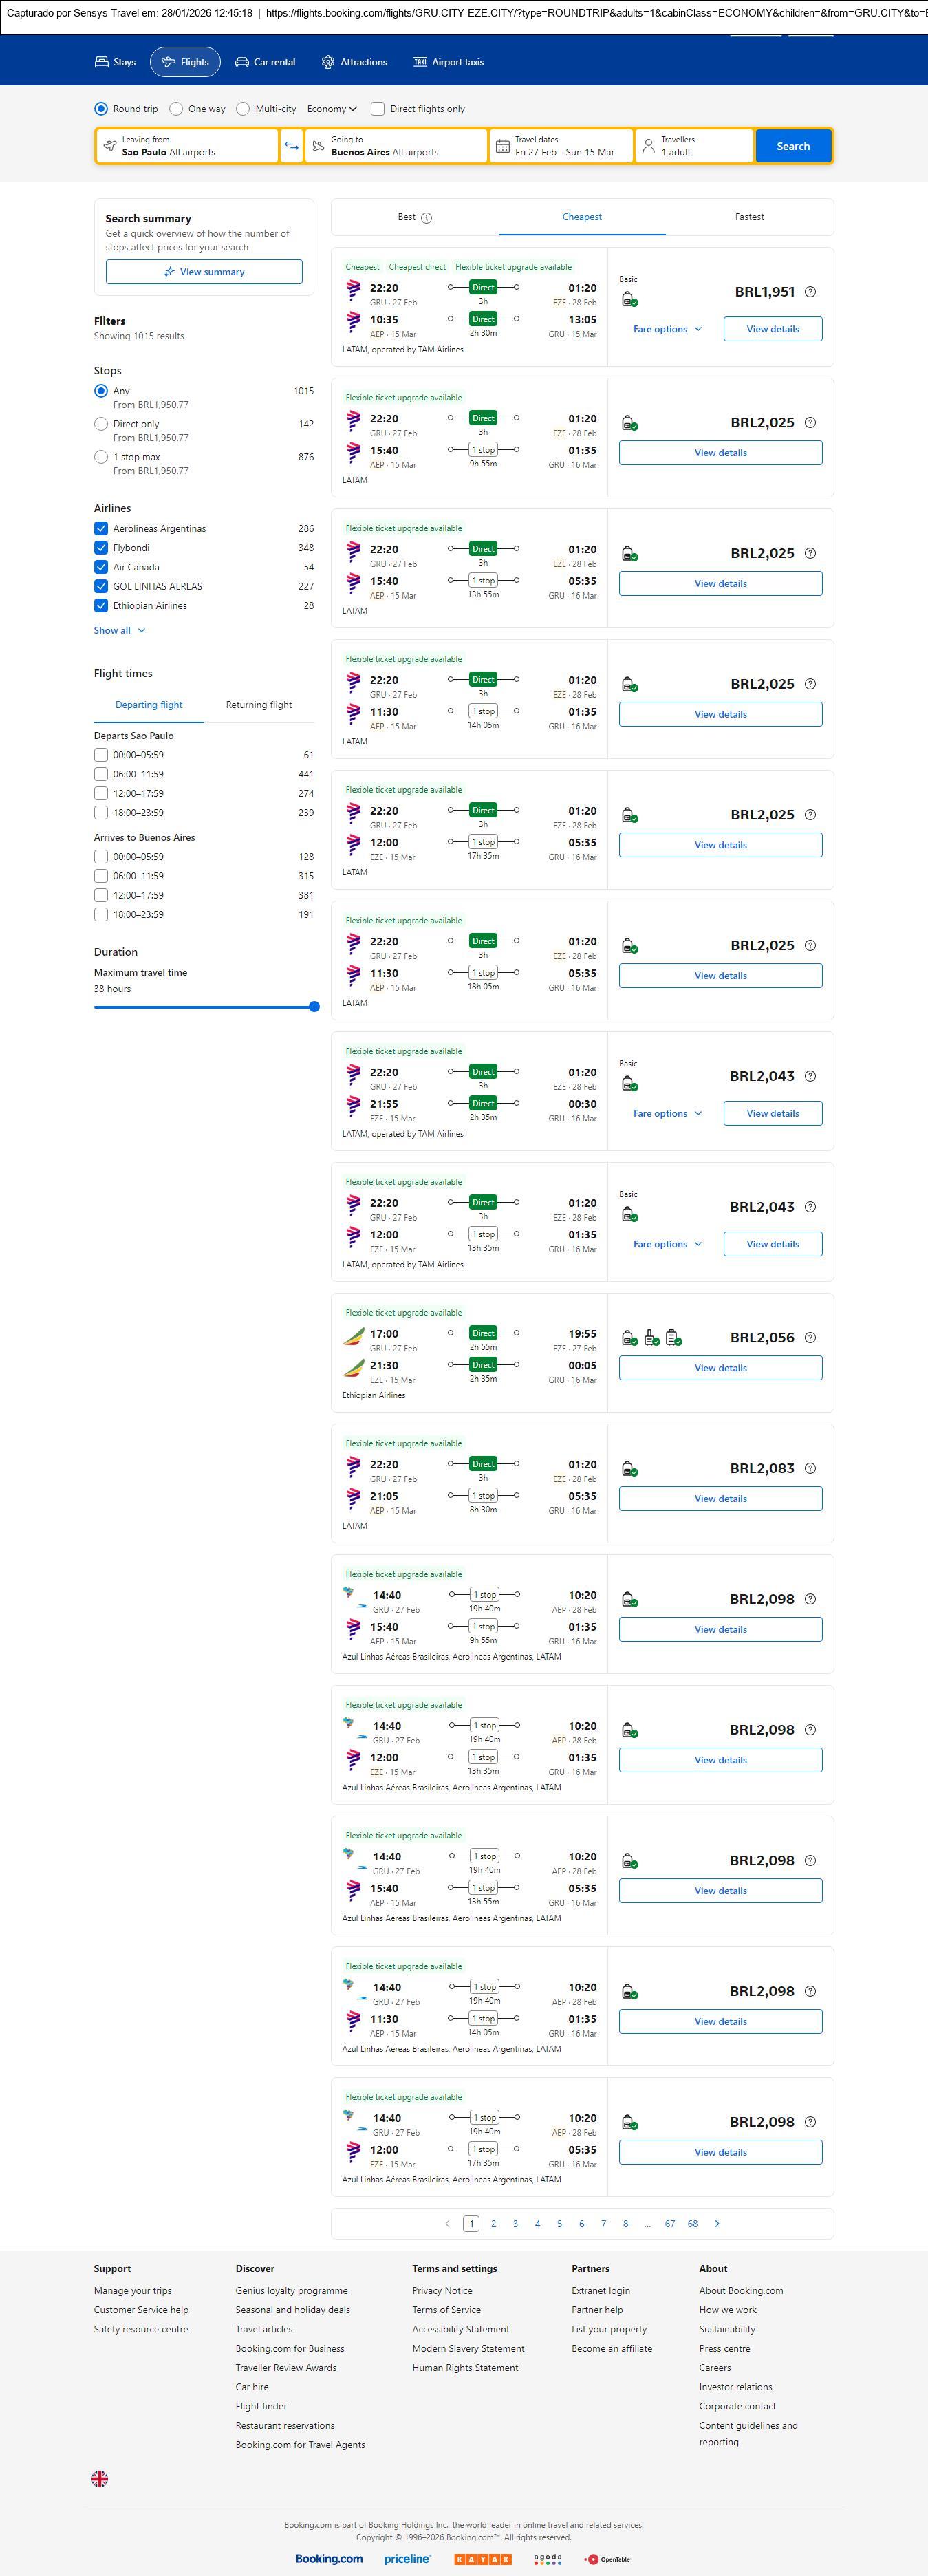Click the Attractions icon in top navigation

click(328, 62)
